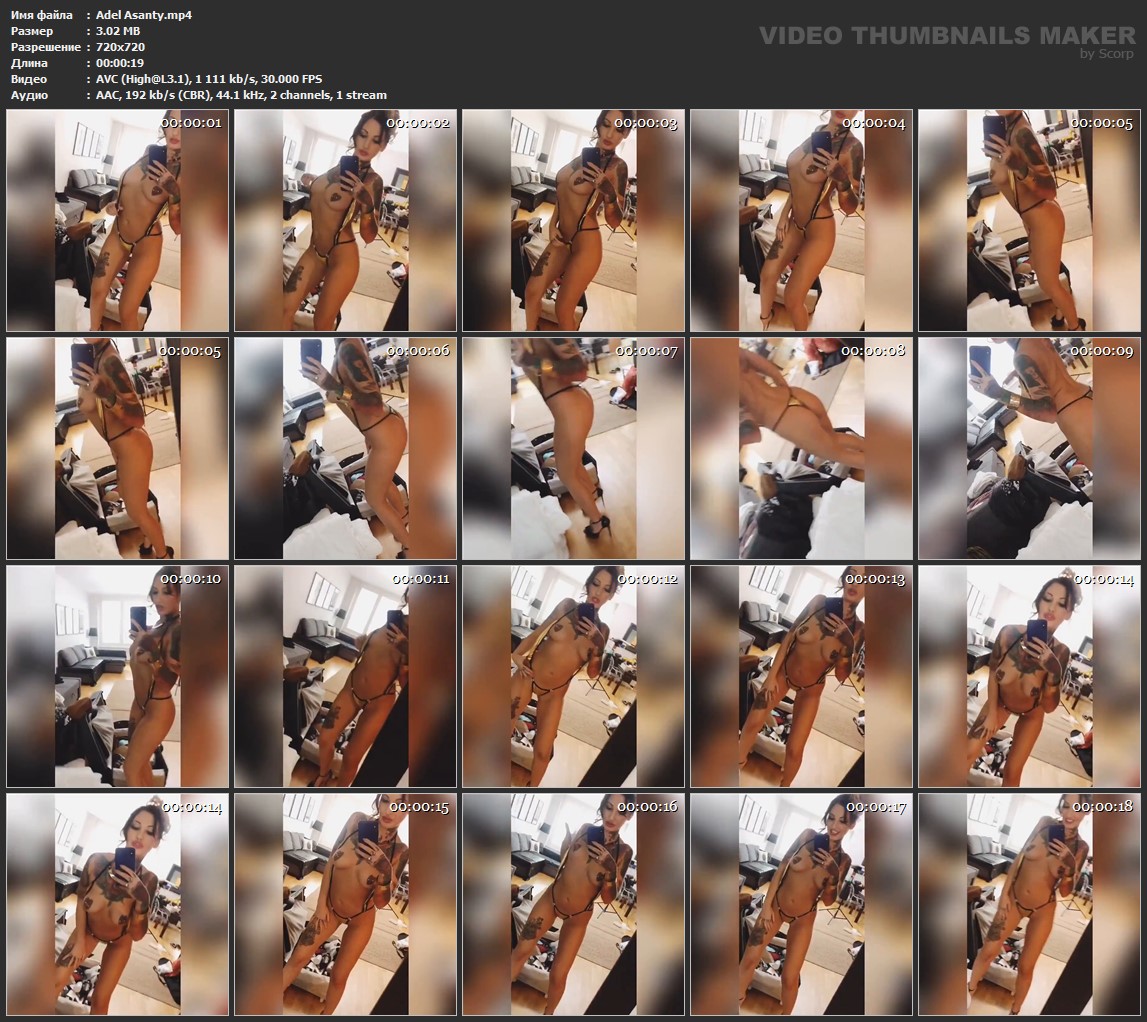
Task: Select the thumbnail stamped 00:00:10
Action: coord(117,677)
